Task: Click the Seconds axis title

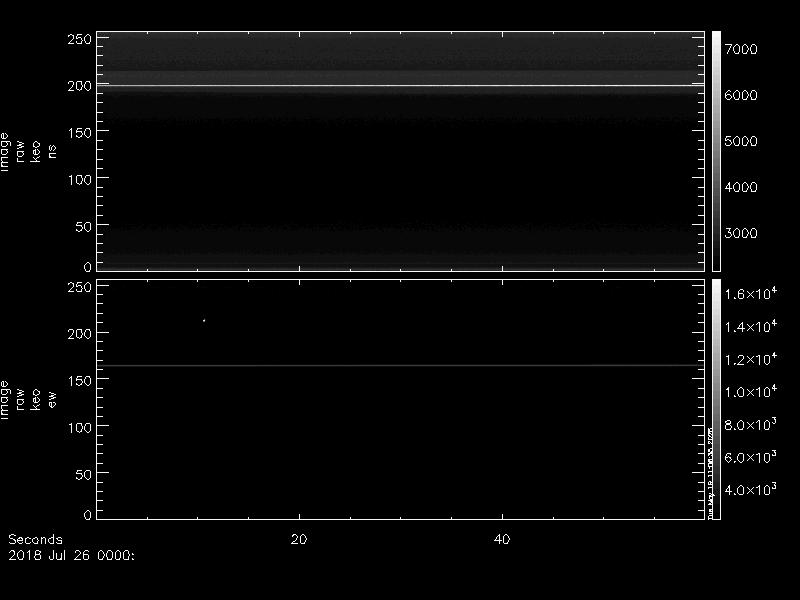Action: (x=35, y=539)
